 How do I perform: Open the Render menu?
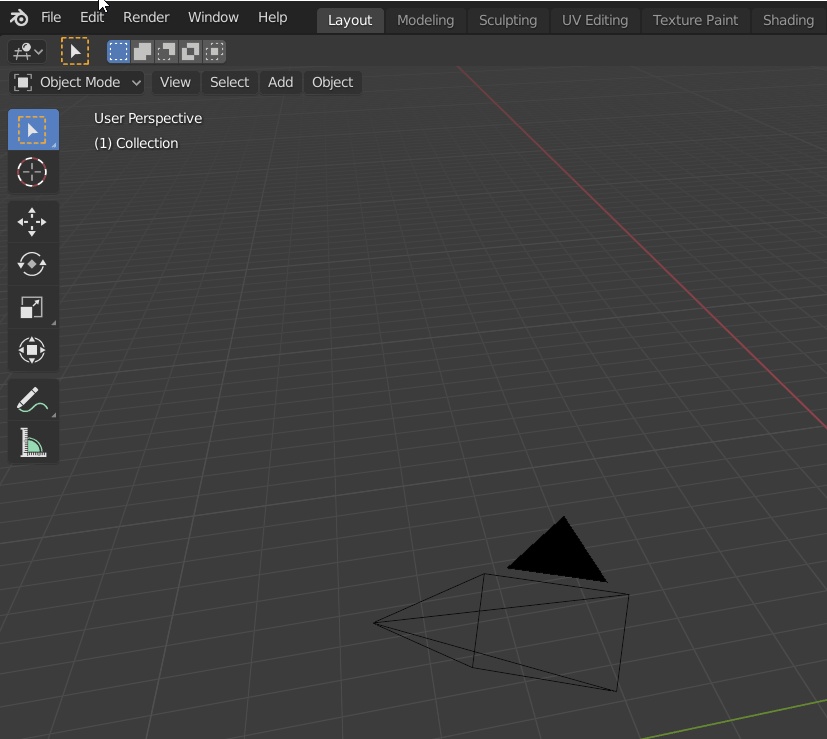[x=146, y=17]
